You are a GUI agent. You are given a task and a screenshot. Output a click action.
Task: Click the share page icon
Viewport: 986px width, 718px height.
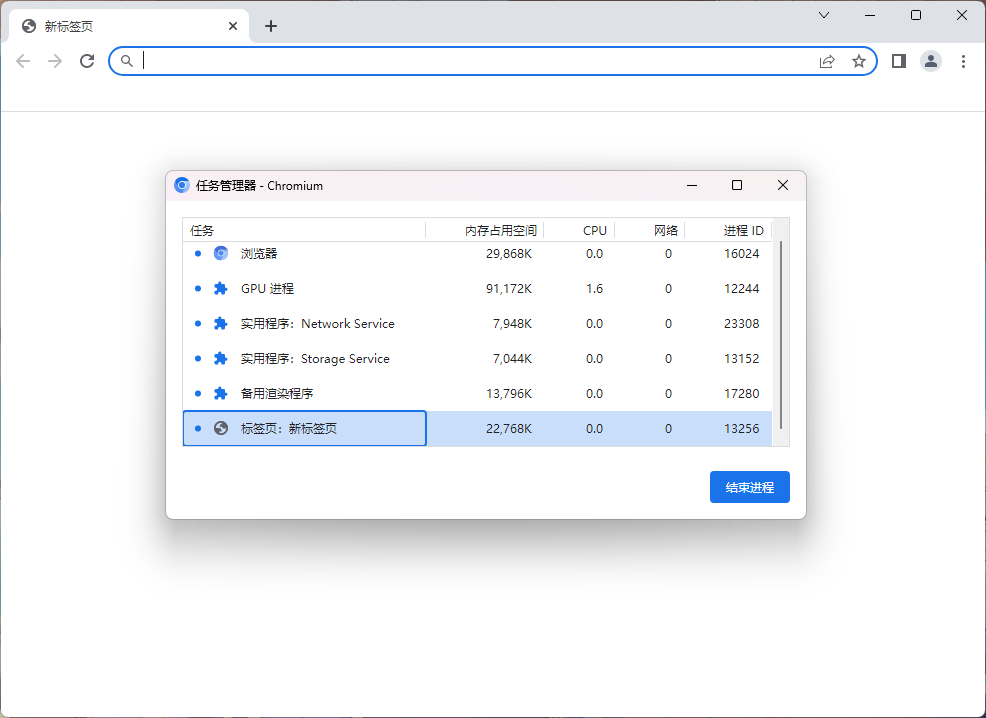827,61
